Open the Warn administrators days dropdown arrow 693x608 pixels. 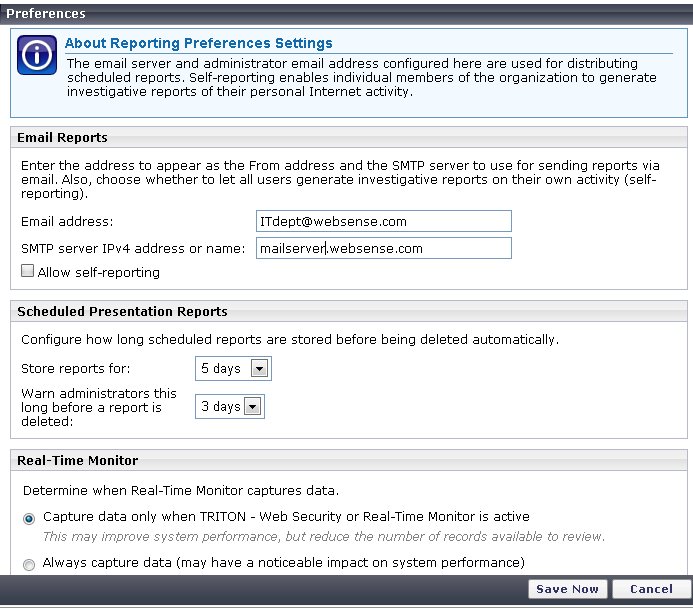pos(253,406)
